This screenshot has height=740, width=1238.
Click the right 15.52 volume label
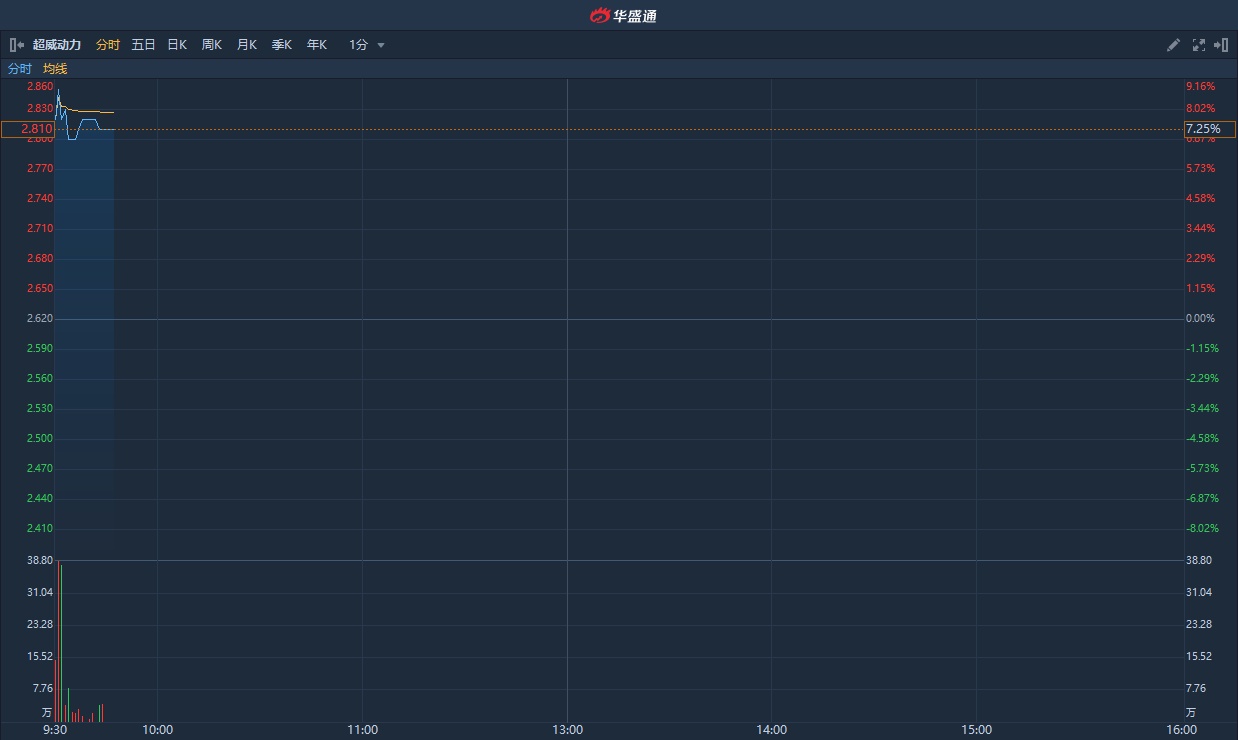pos(1199,656)
